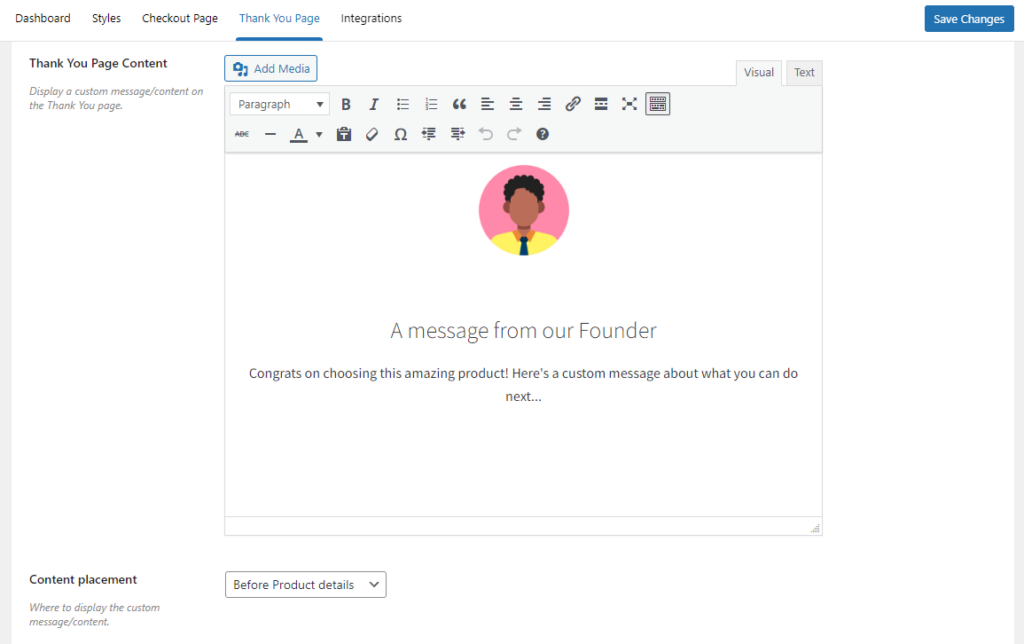Apply strikethrough formatting
Screen dimensions: 1024x644
pos(241,133)
